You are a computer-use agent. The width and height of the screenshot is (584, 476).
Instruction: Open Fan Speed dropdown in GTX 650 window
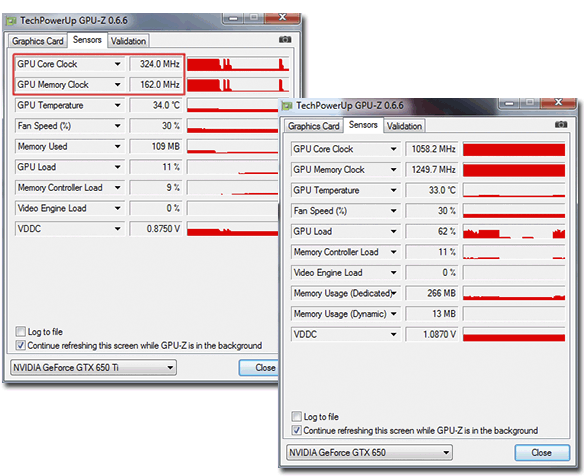393,211
